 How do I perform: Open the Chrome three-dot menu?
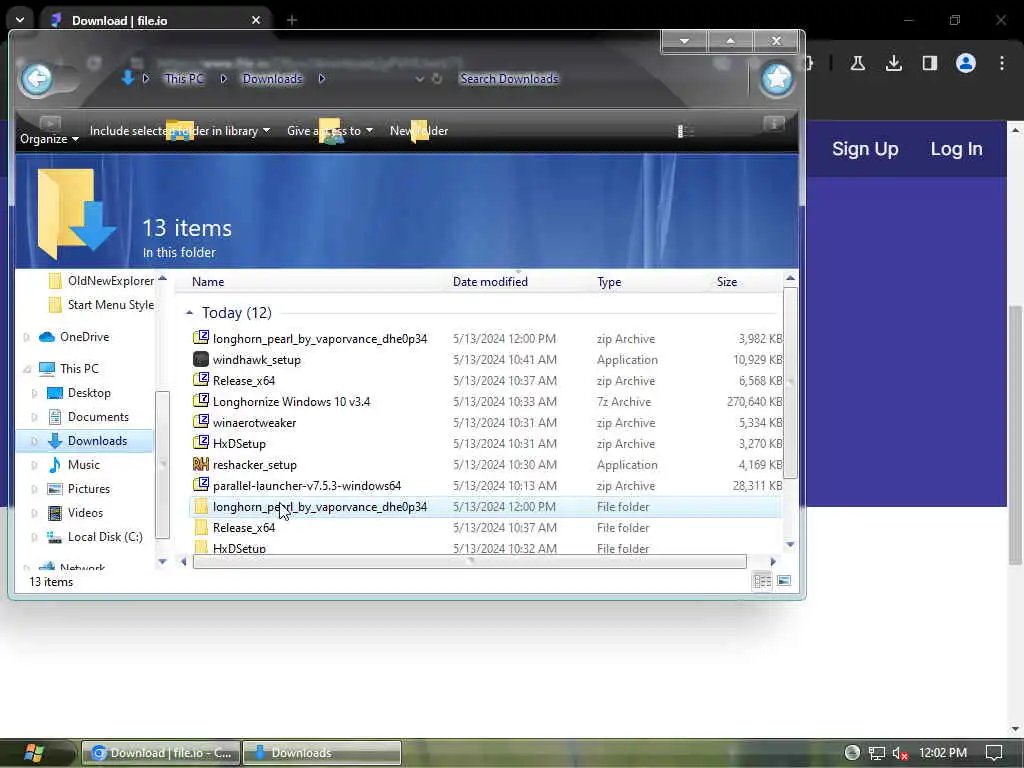pos(1002,63)
